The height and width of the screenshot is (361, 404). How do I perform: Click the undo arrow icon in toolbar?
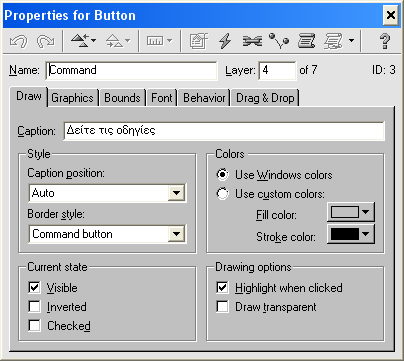tap(18, 41)
